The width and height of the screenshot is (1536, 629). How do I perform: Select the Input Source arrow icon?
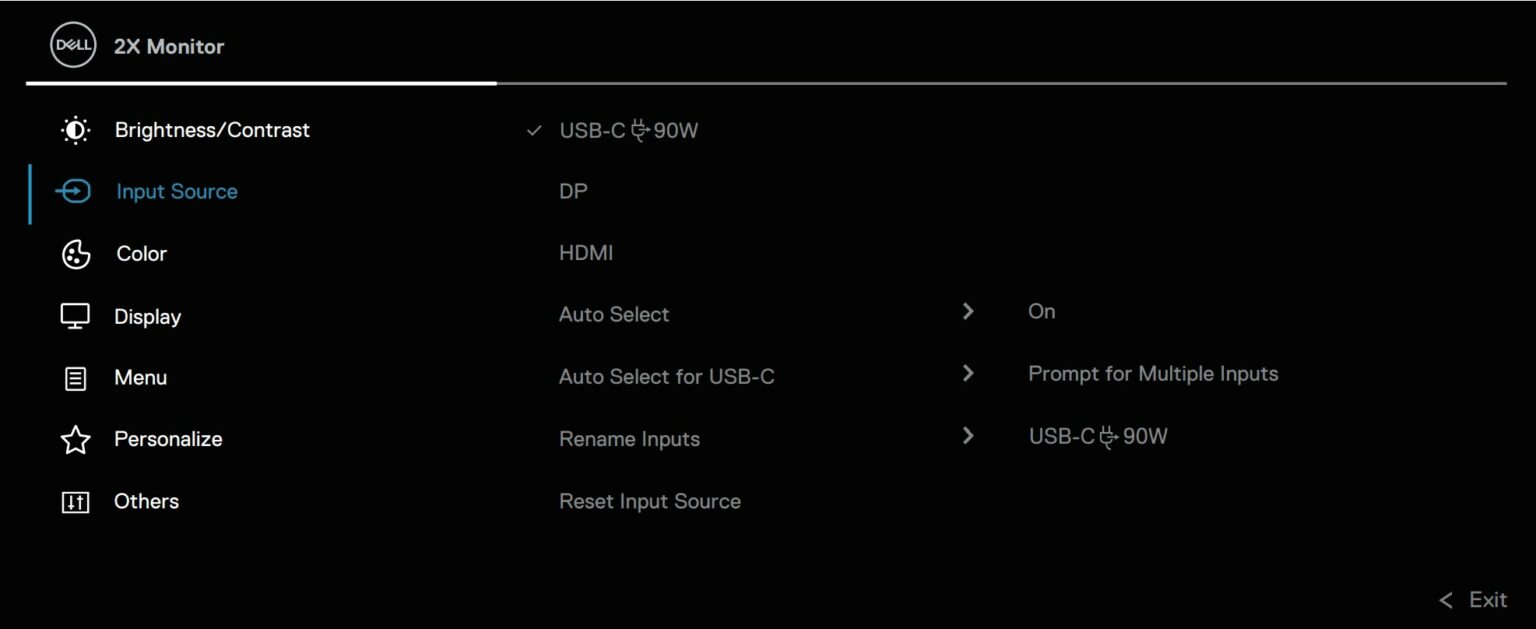click(74, 191)
